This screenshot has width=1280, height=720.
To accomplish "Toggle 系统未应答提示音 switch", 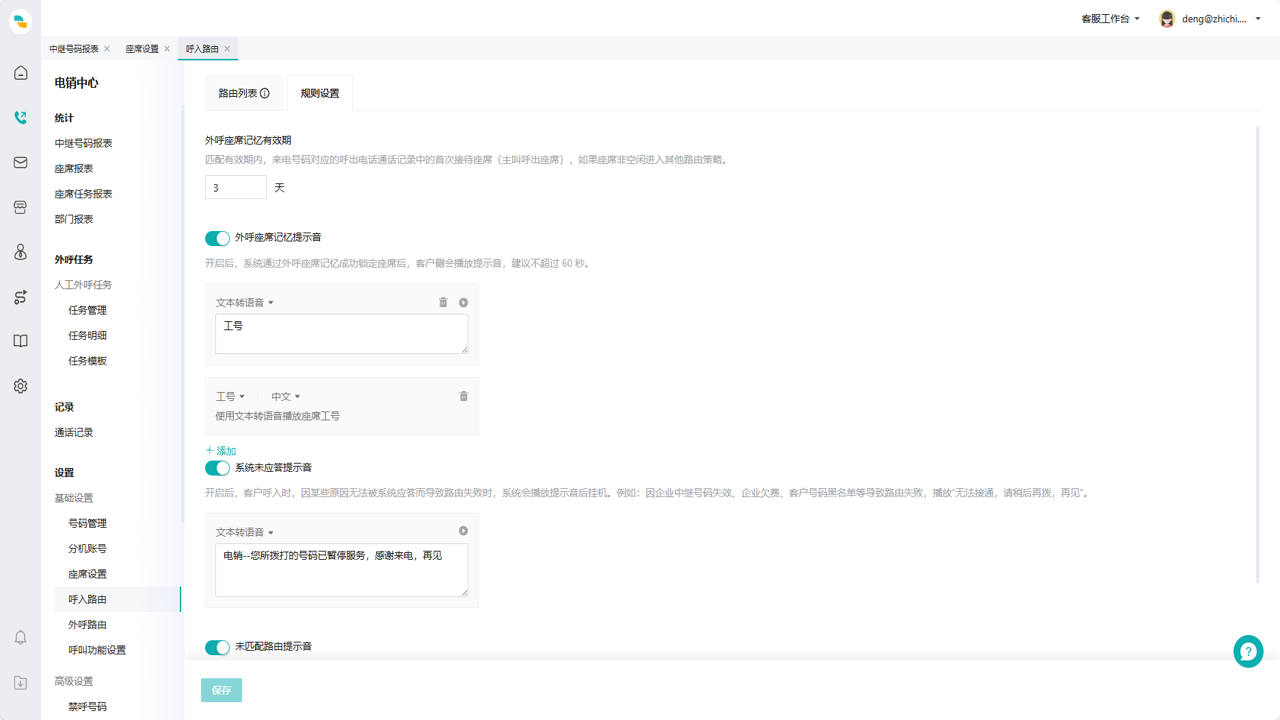I will coord(217,468).
